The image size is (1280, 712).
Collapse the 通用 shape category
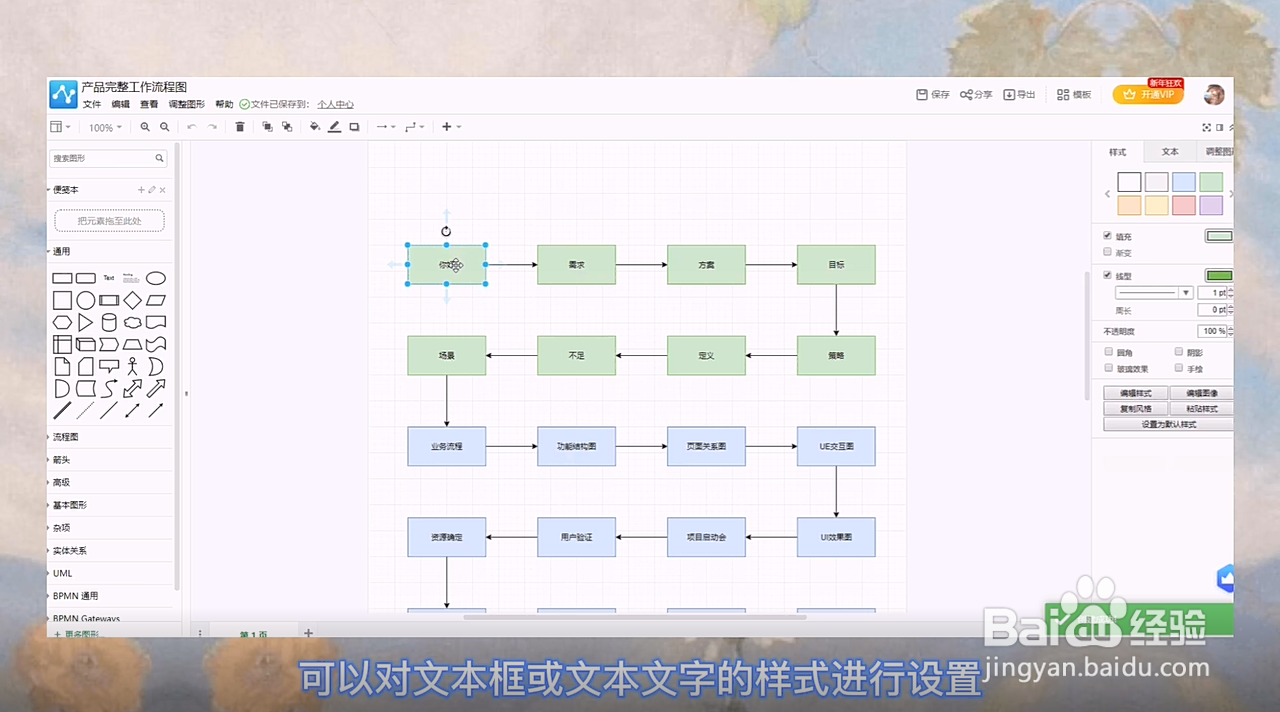click(x=61, y=252)
